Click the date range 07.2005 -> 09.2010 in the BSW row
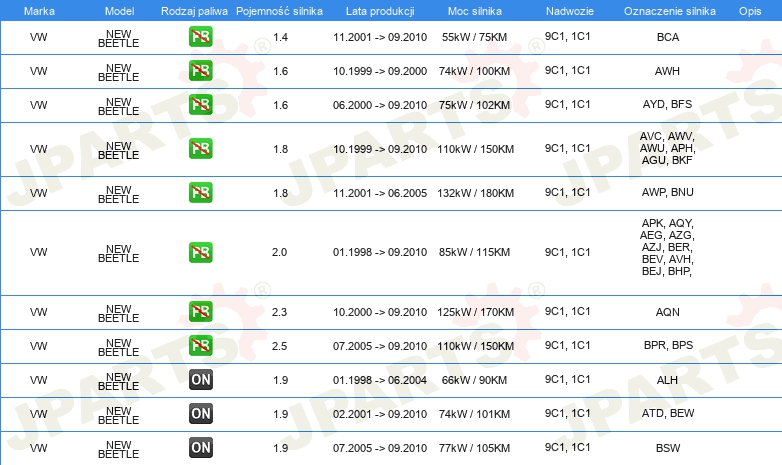This screenshot has height=465, width=782. 380,448
